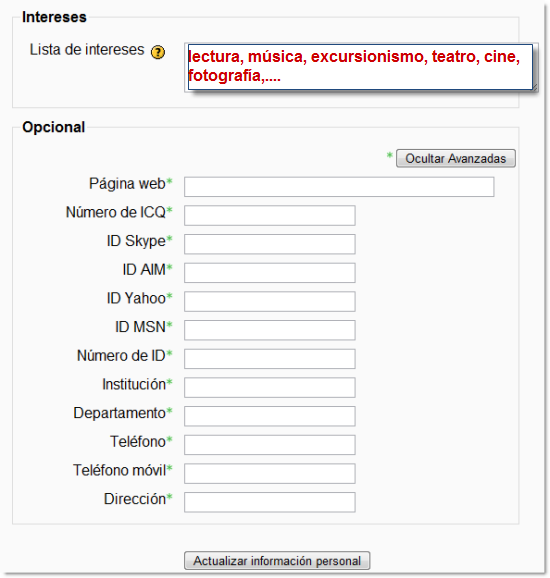
Task: Submit with Actualizar información personal button
Action: pyautogui.click(x=277, y=561)
